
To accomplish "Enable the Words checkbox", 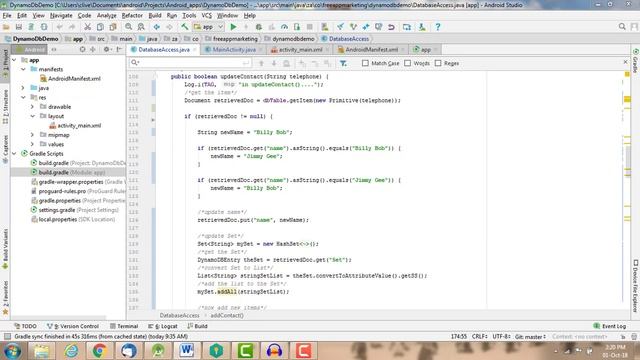I will pyautogui.click(x=407, y=63).
